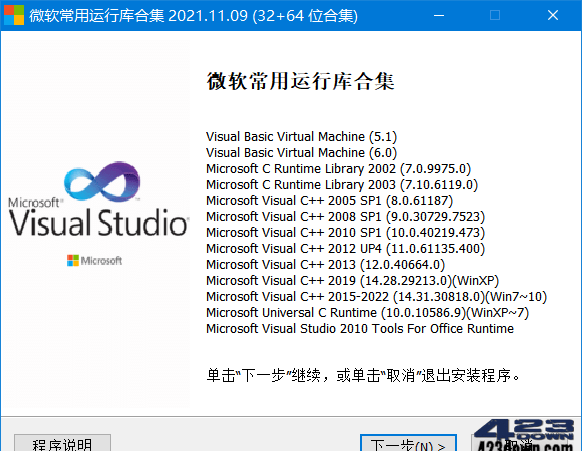Click the Visual Studio wordmark text
Image resolution: width=582 pixels, height=451 pixels.
point(98,222)
